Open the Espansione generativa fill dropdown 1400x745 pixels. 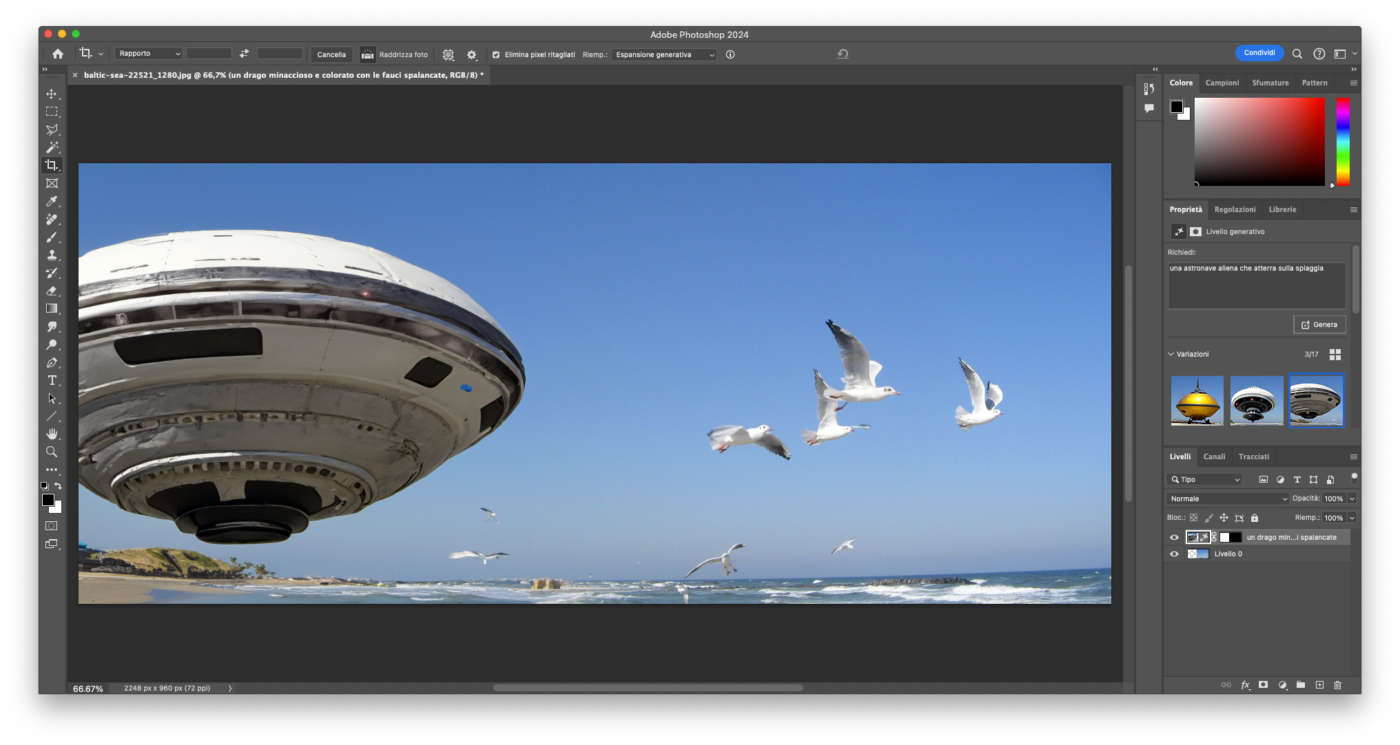pos(664,54)
